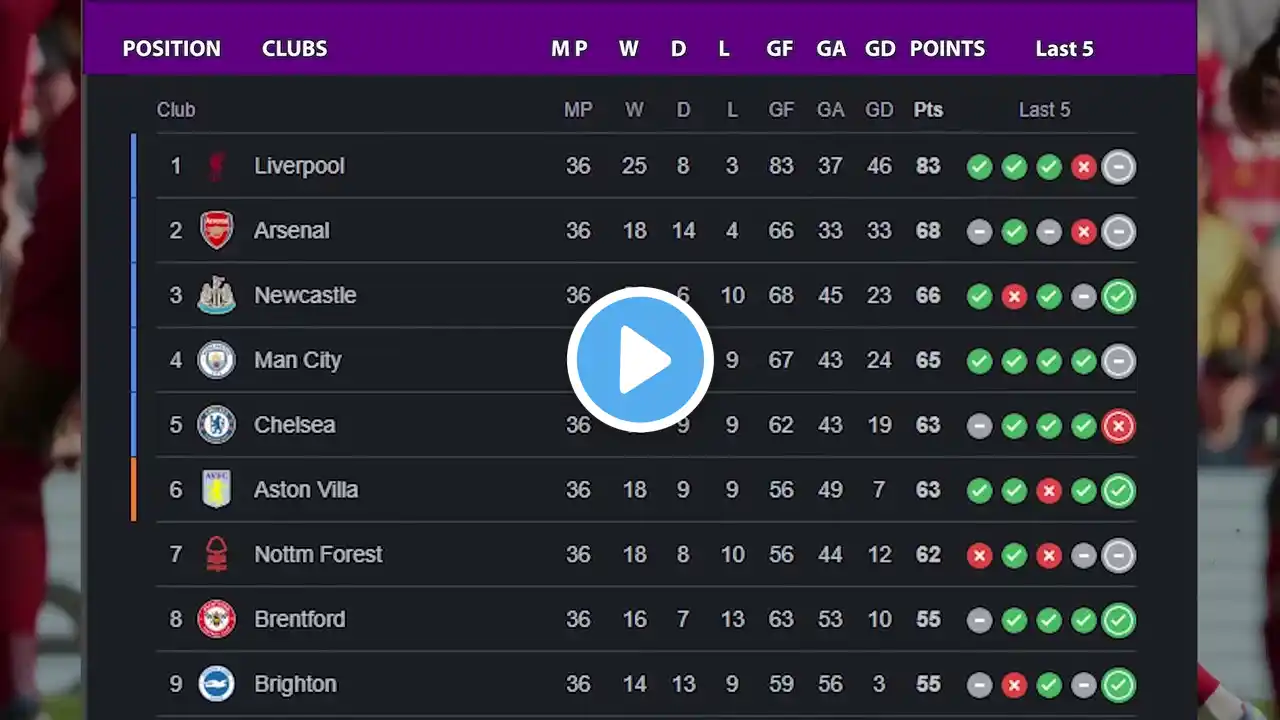Click the Nottm Forest club crest
Image resolution: width=1280 pixels, height=720 pixels.
click(216, 554)
